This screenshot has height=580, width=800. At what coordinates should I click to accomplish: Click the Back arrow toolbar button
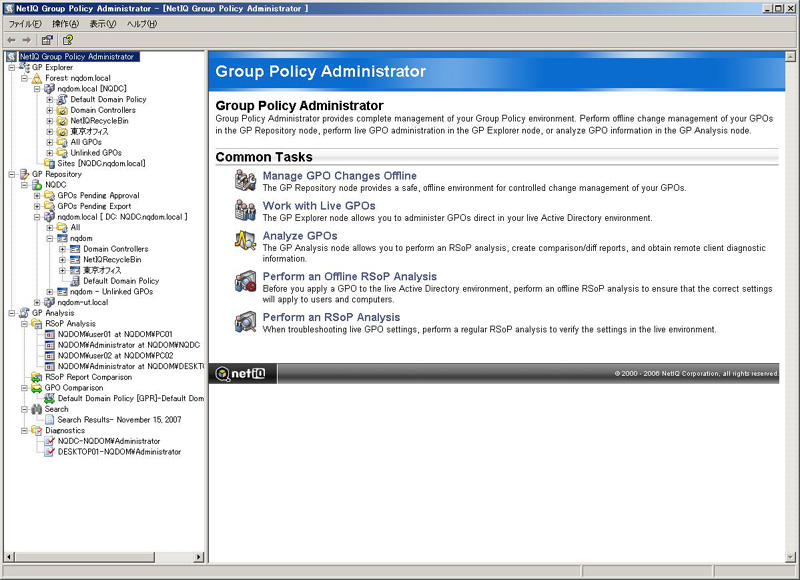pos(12,40)
